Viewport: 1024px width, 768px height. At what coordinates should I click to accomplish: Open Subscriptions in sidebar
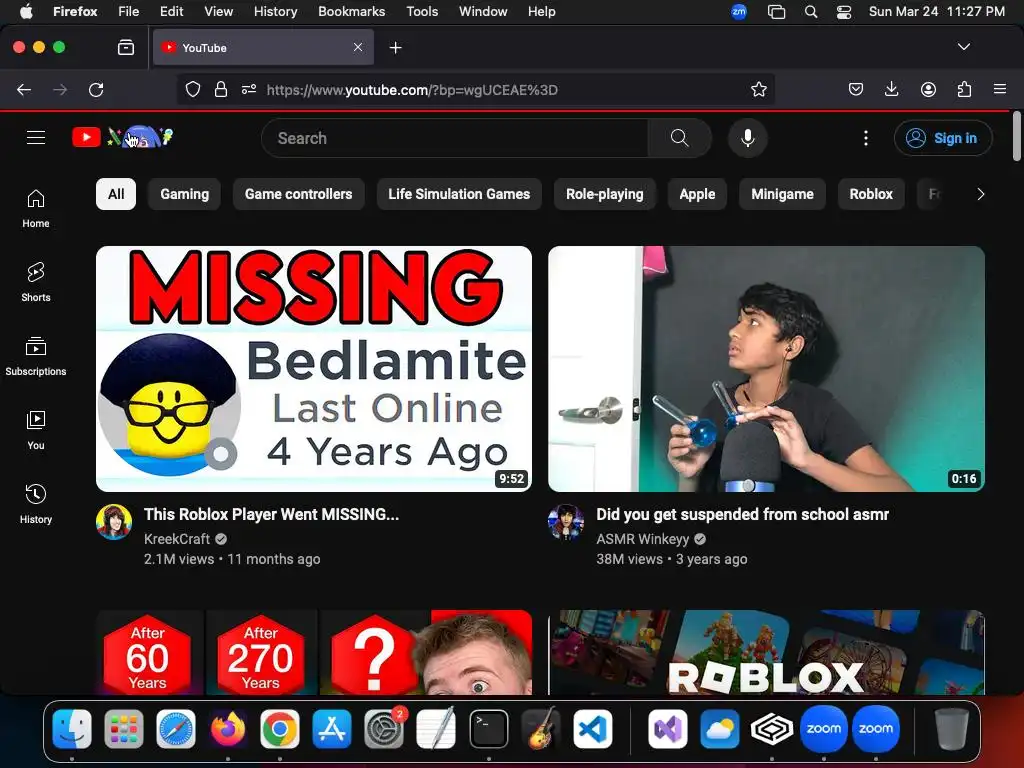point(36,356)
